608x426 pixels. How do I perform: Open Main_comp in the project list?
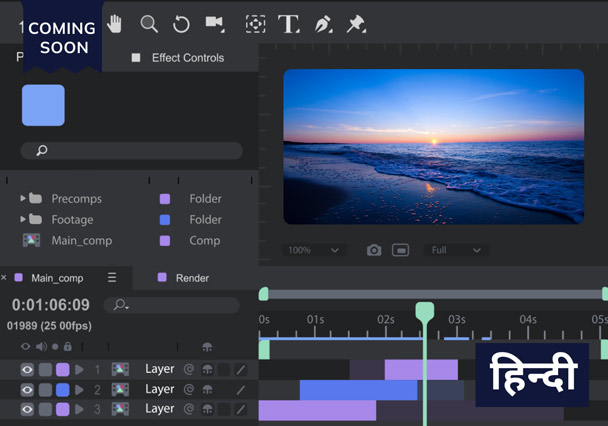[x=81, y=241]
